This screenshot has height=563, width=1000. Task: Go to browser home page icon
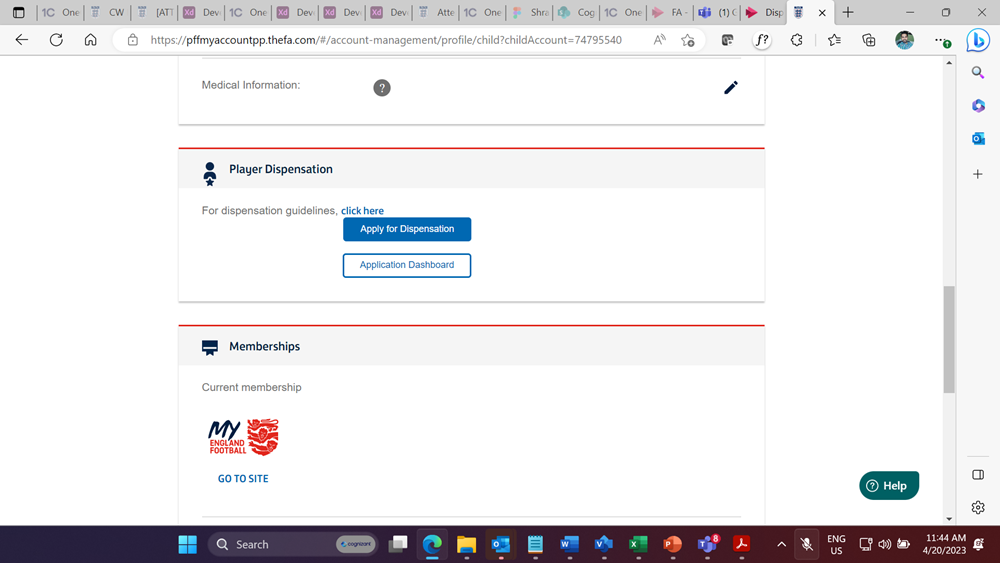coord(90,40)
